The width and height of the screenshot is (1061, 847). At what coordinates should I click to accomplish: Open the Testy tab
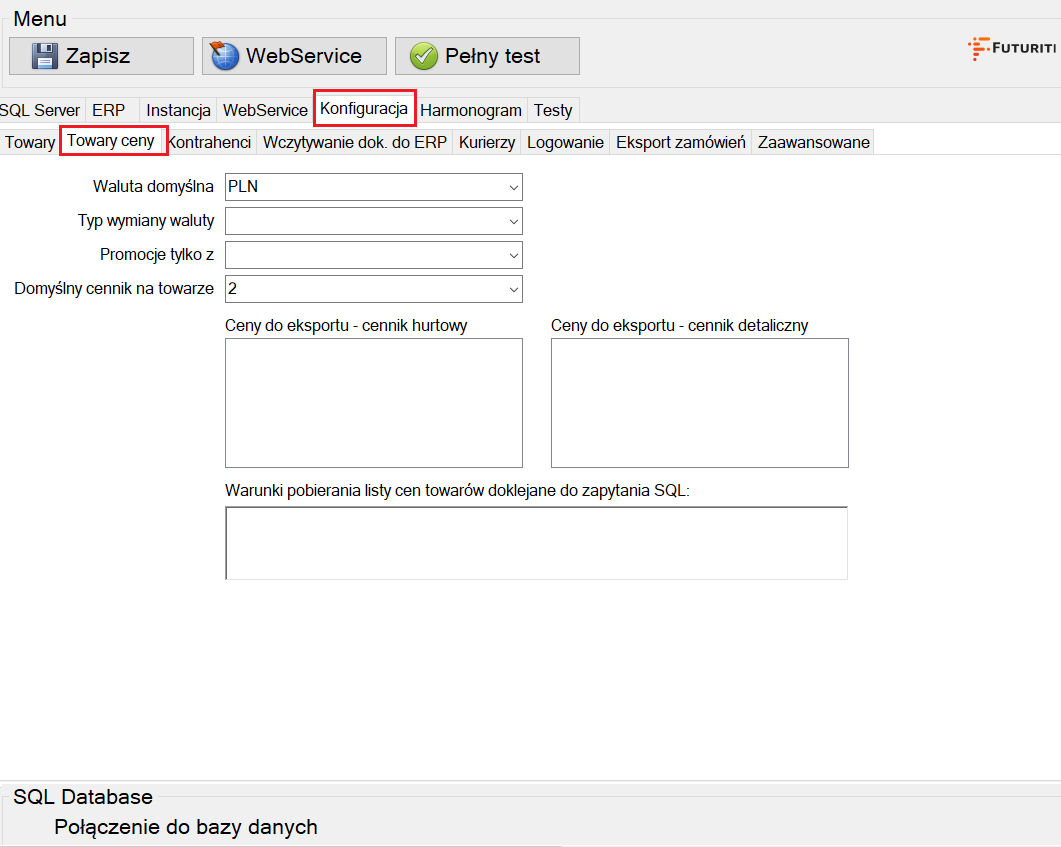553,110
